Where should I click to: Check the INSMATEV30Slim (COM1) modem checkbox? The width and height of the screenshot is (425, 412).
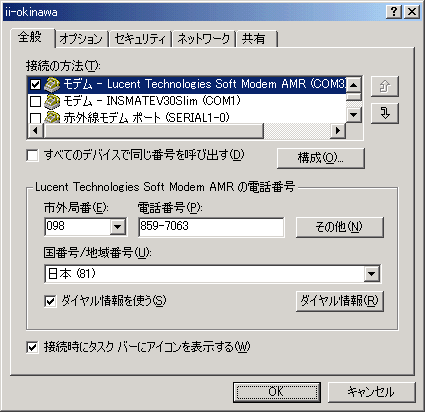pos(35,101)
